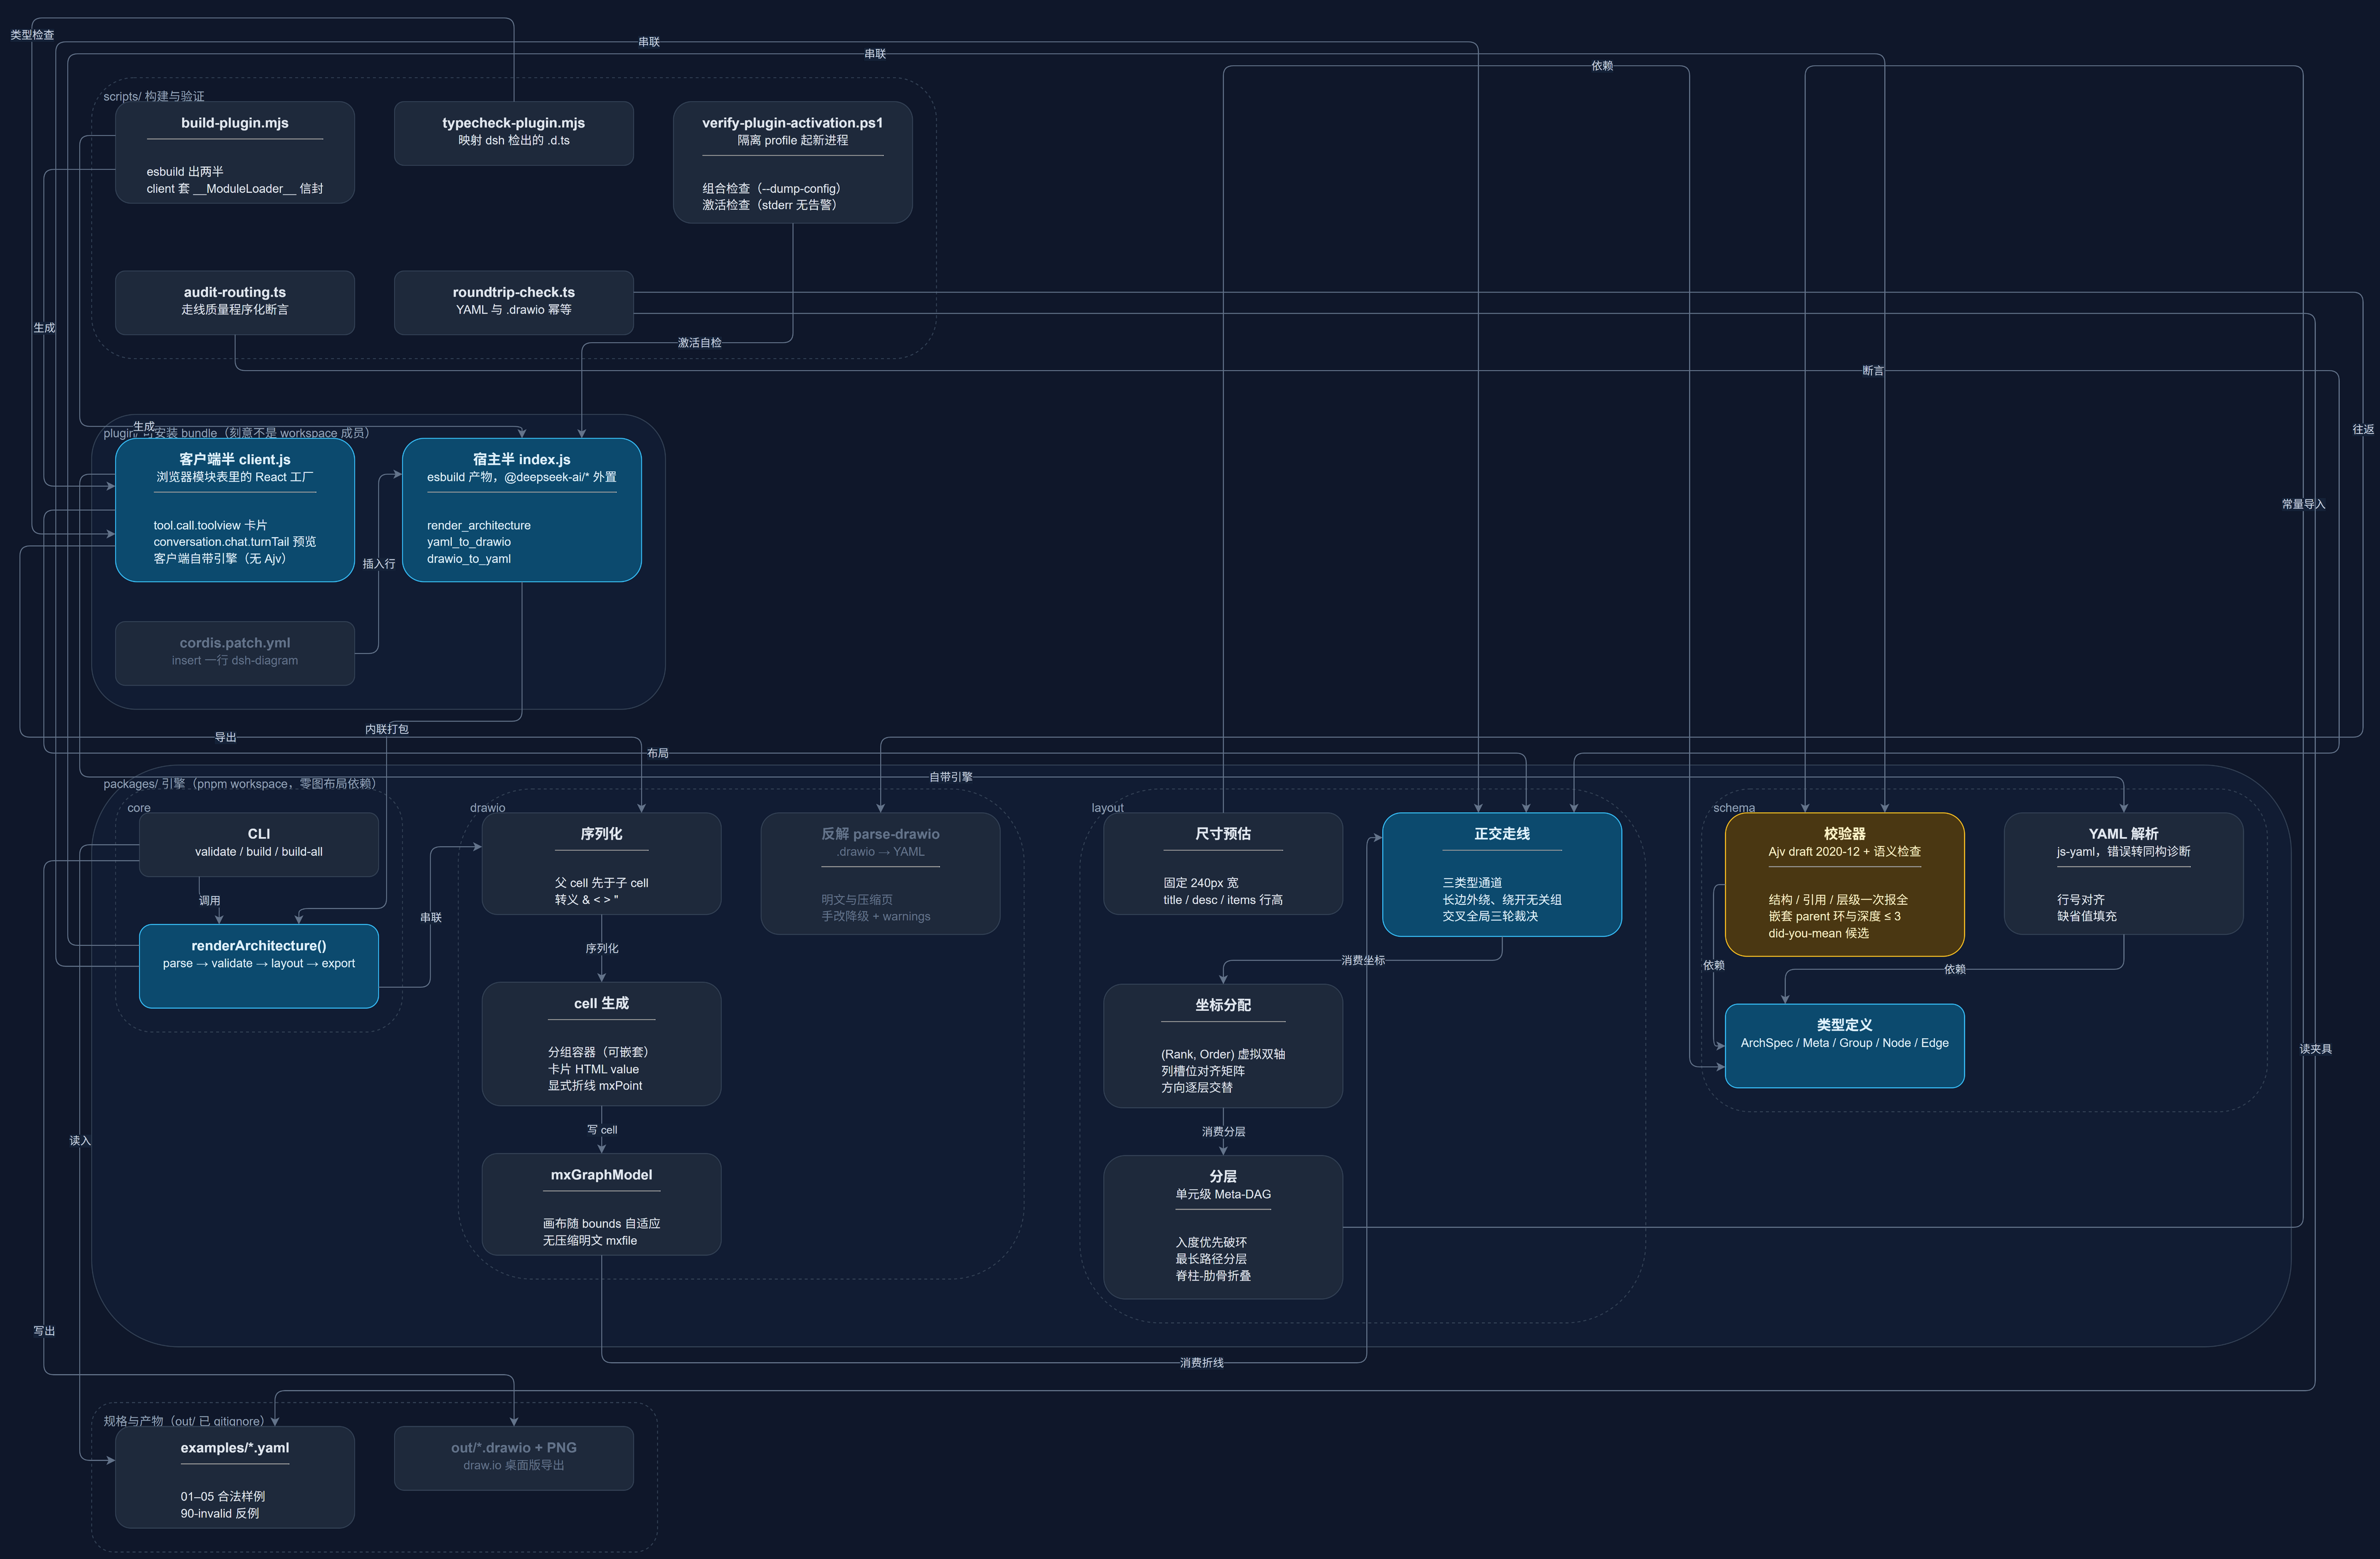The height and width of the screenshot is (1559, 2380).
Task: Click the 读夹具 edge label
Action: click(x=2315, y=1049)
